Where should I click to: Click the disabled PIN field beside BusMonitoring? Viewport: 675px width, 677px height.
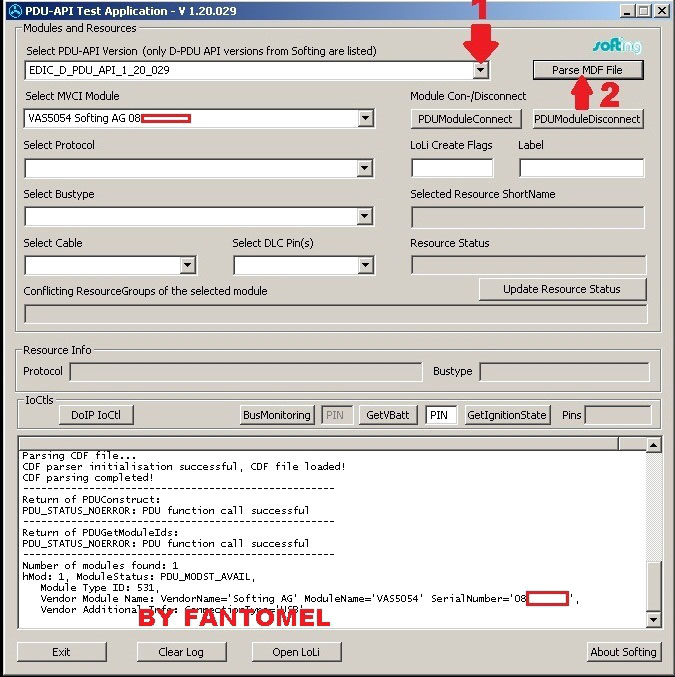(x=337, y=415)
